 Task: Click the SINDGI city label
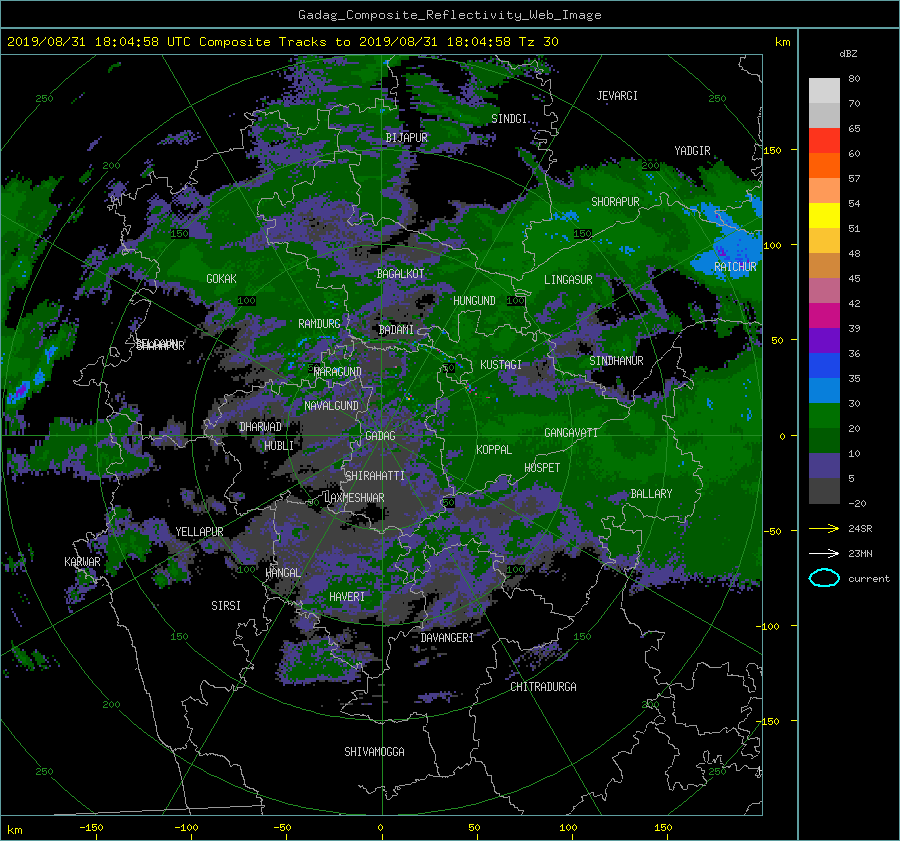509,119
